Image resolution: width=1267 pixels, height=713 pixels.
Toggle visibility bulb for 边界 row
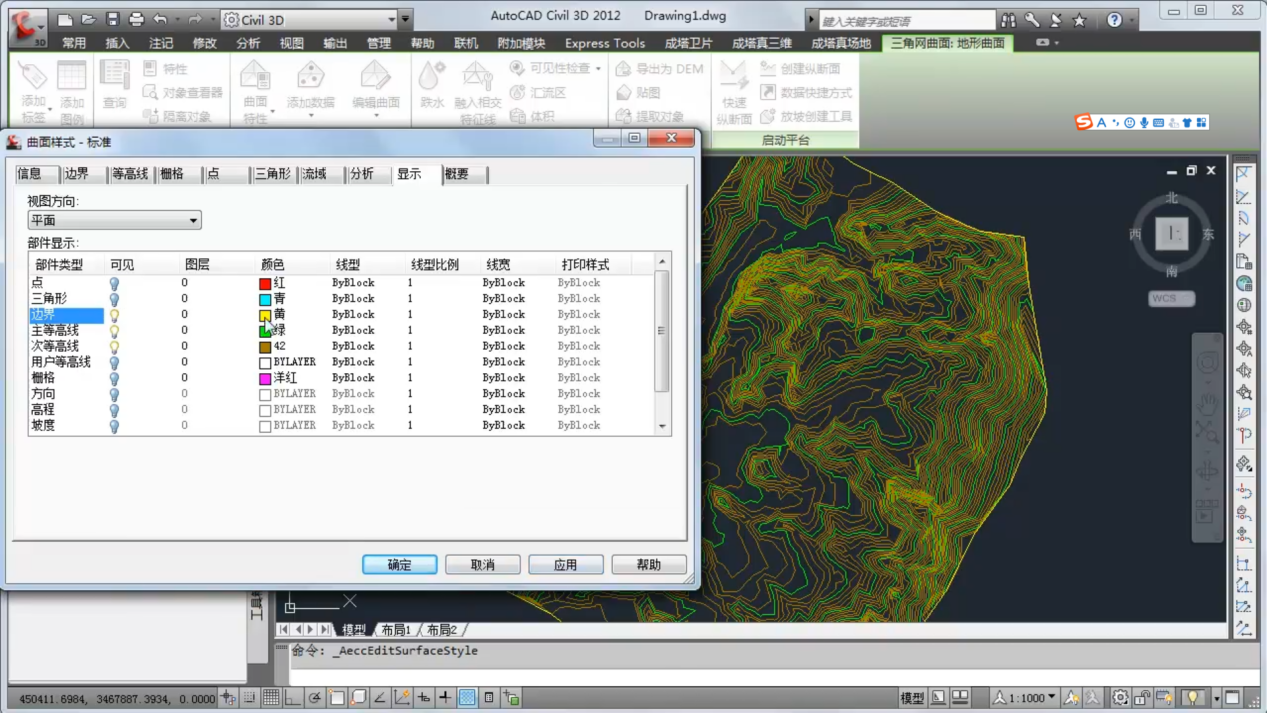(x=114, y=315)
